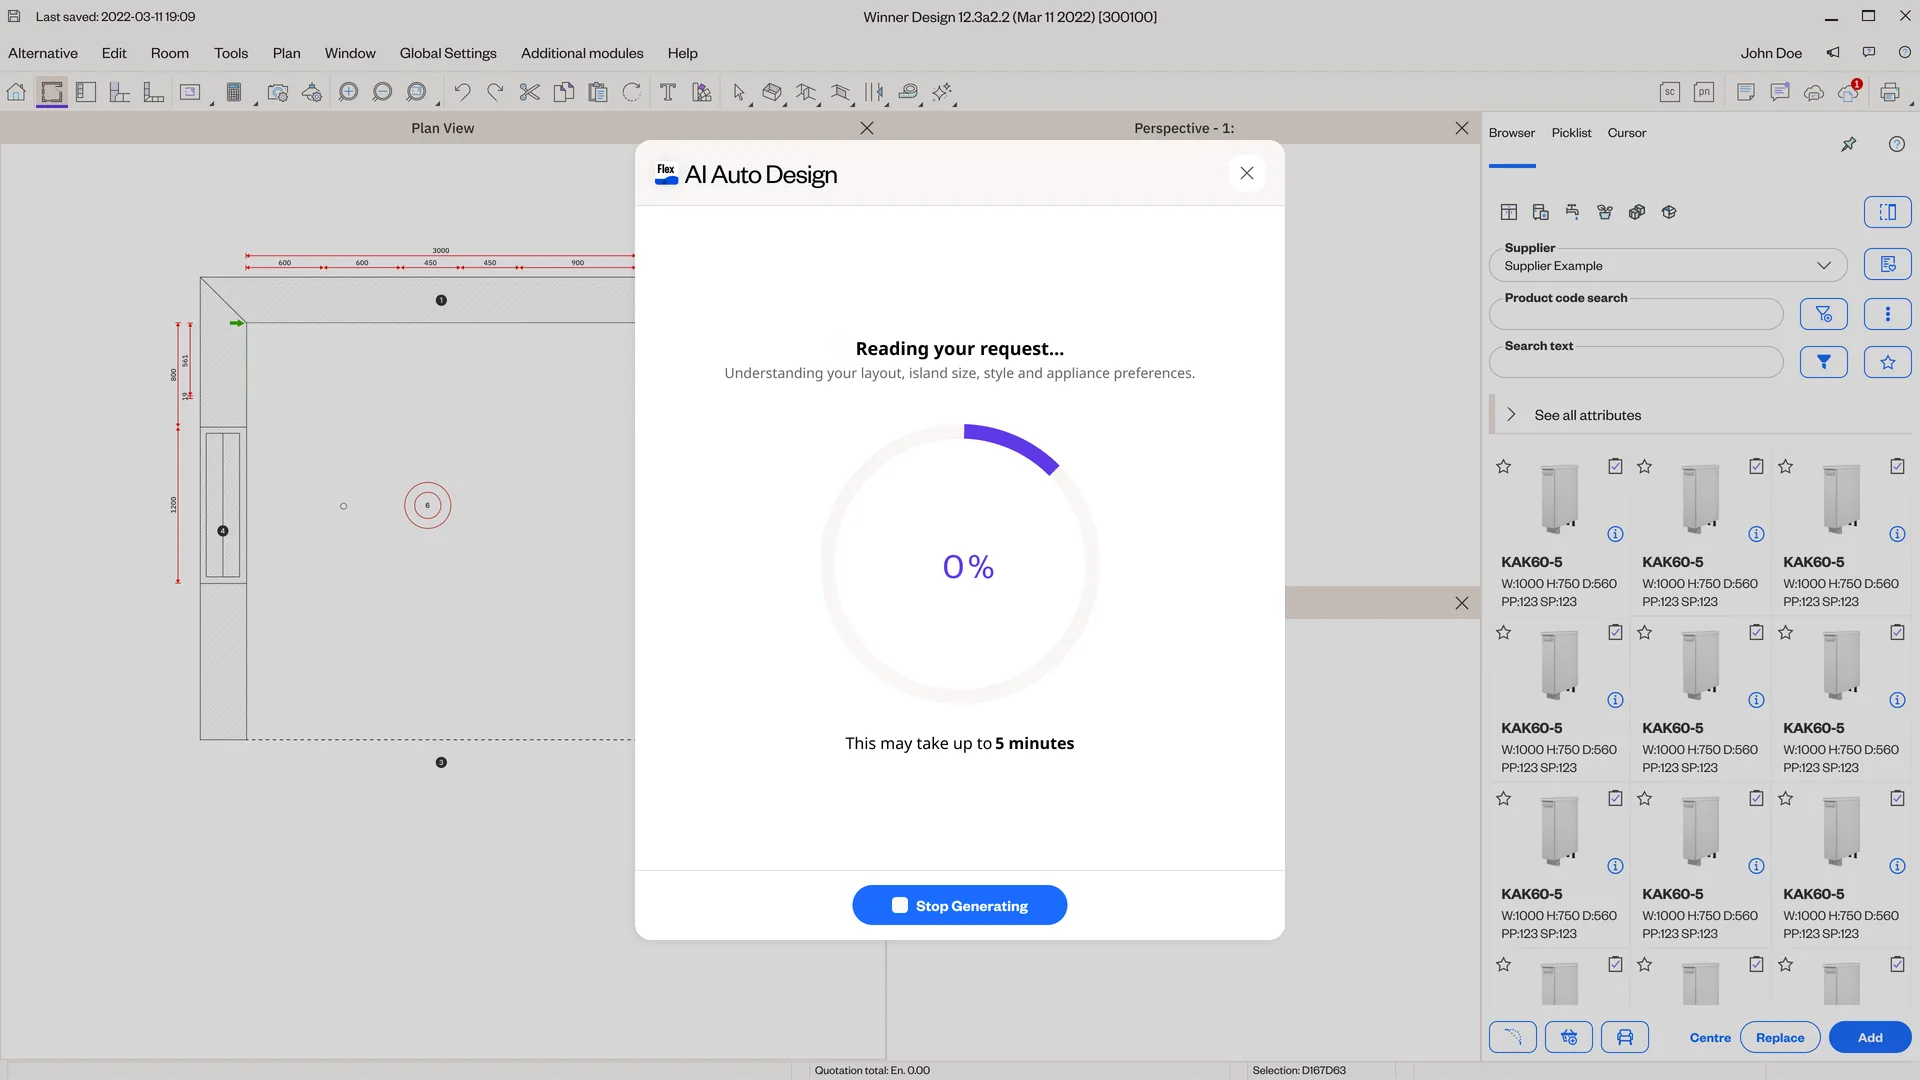Switch to the Picklist tab

tap(1571, 133)
